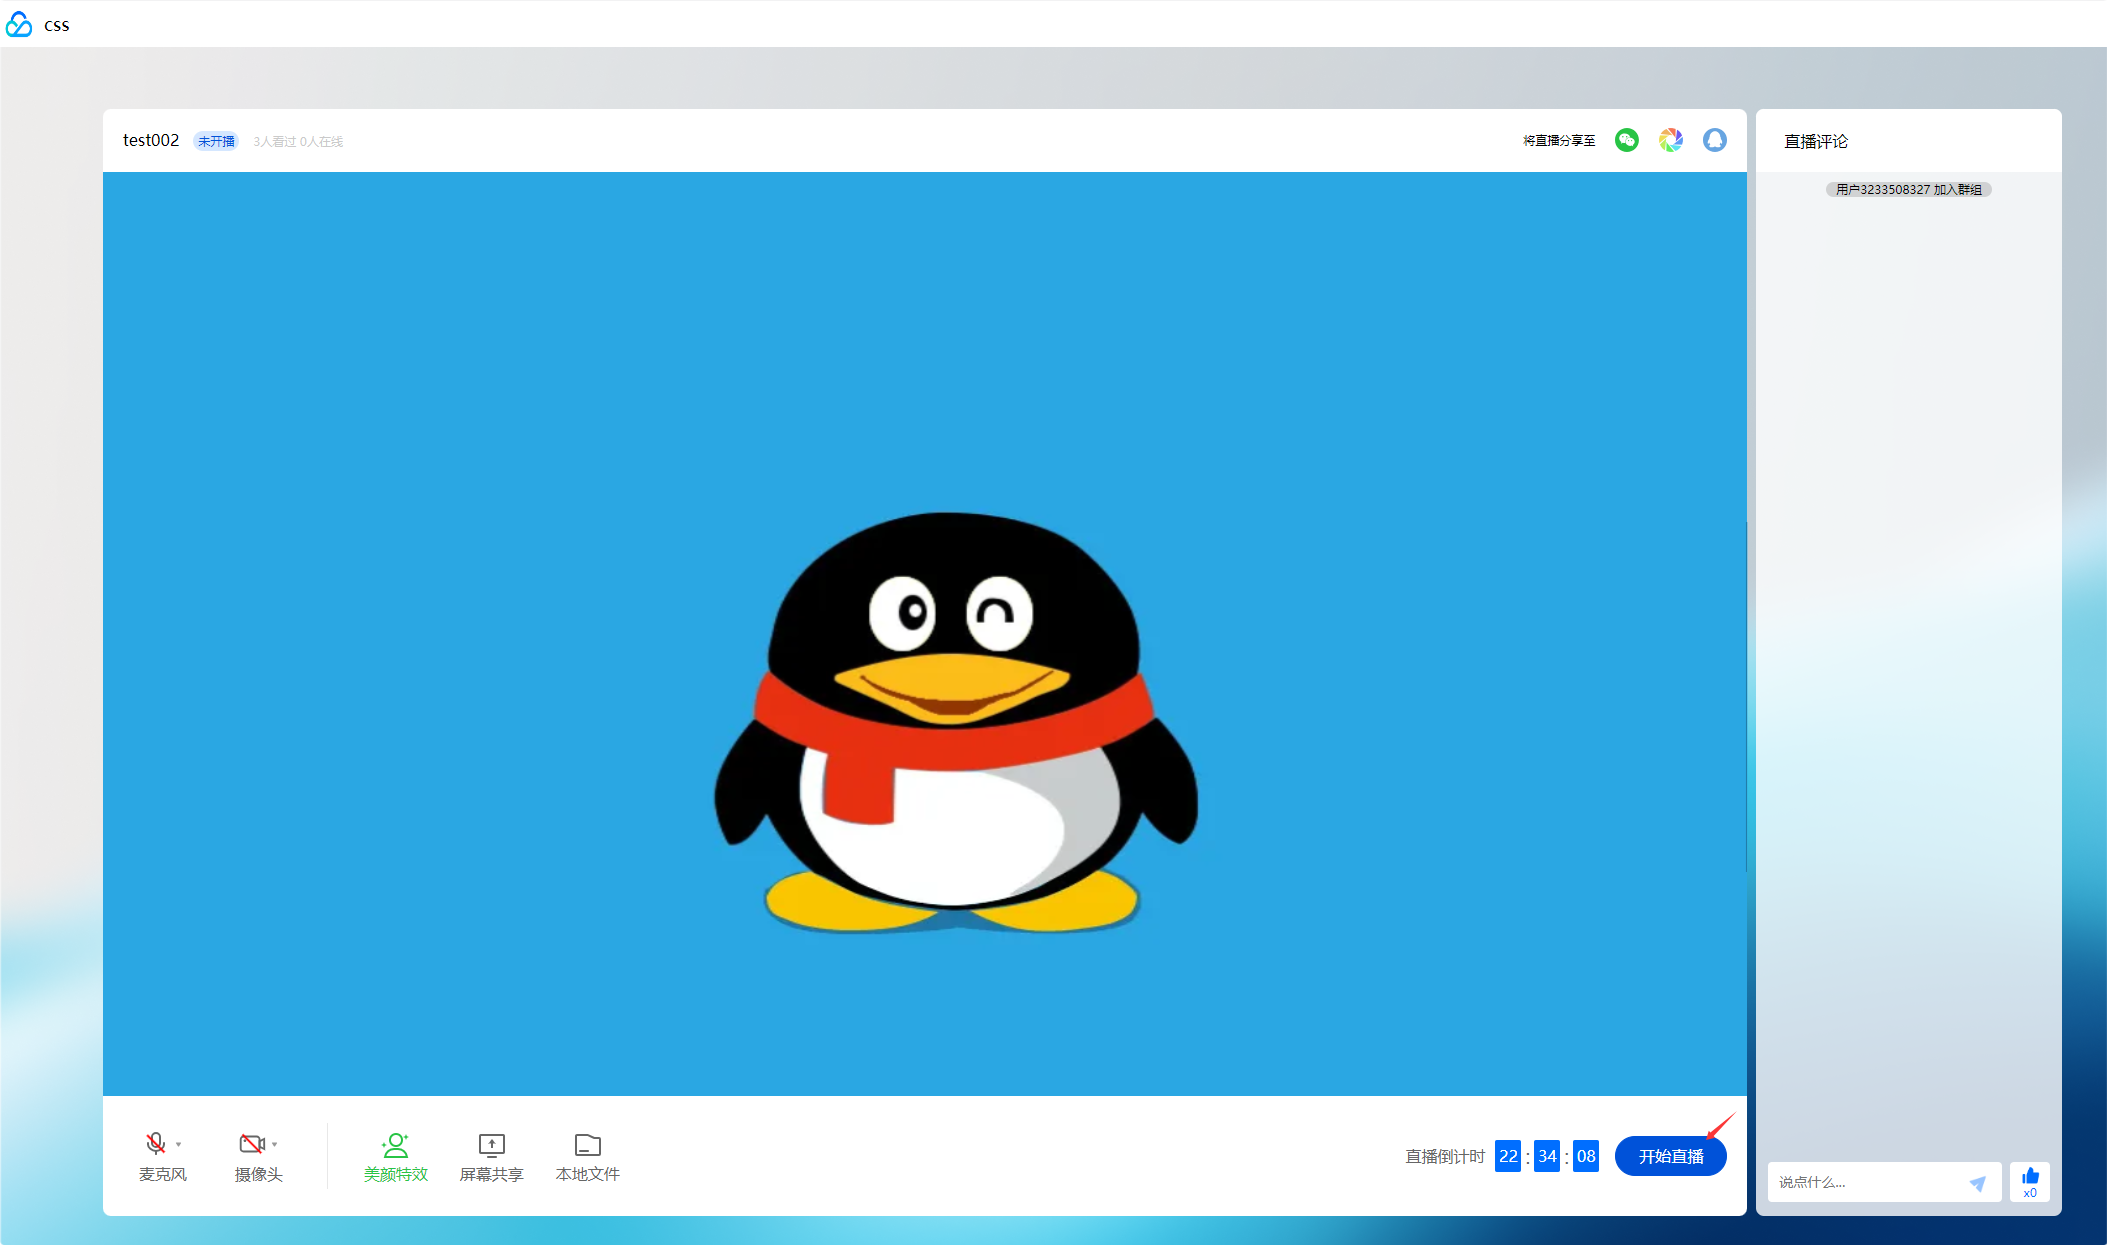Screen dimensions: 2107x1245
Task: Click the countdown seconds value 08
Action: [1586, 1156]
